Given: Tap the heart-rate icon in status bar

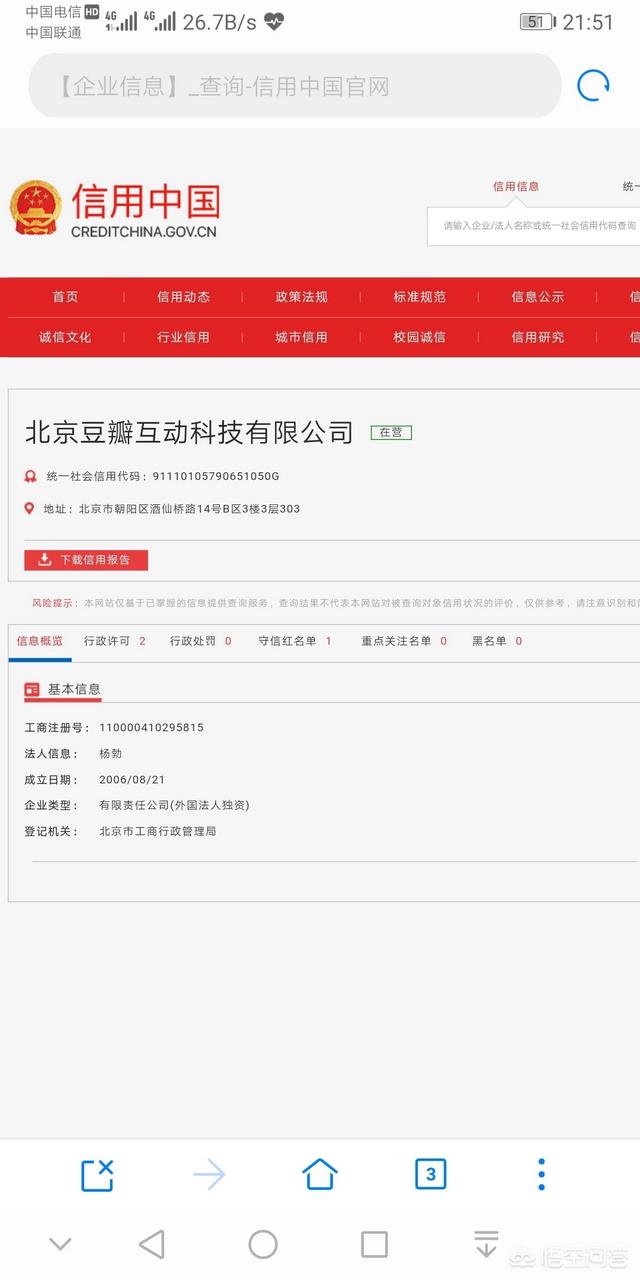Looking at the screenshot, I should click(274, 21).
